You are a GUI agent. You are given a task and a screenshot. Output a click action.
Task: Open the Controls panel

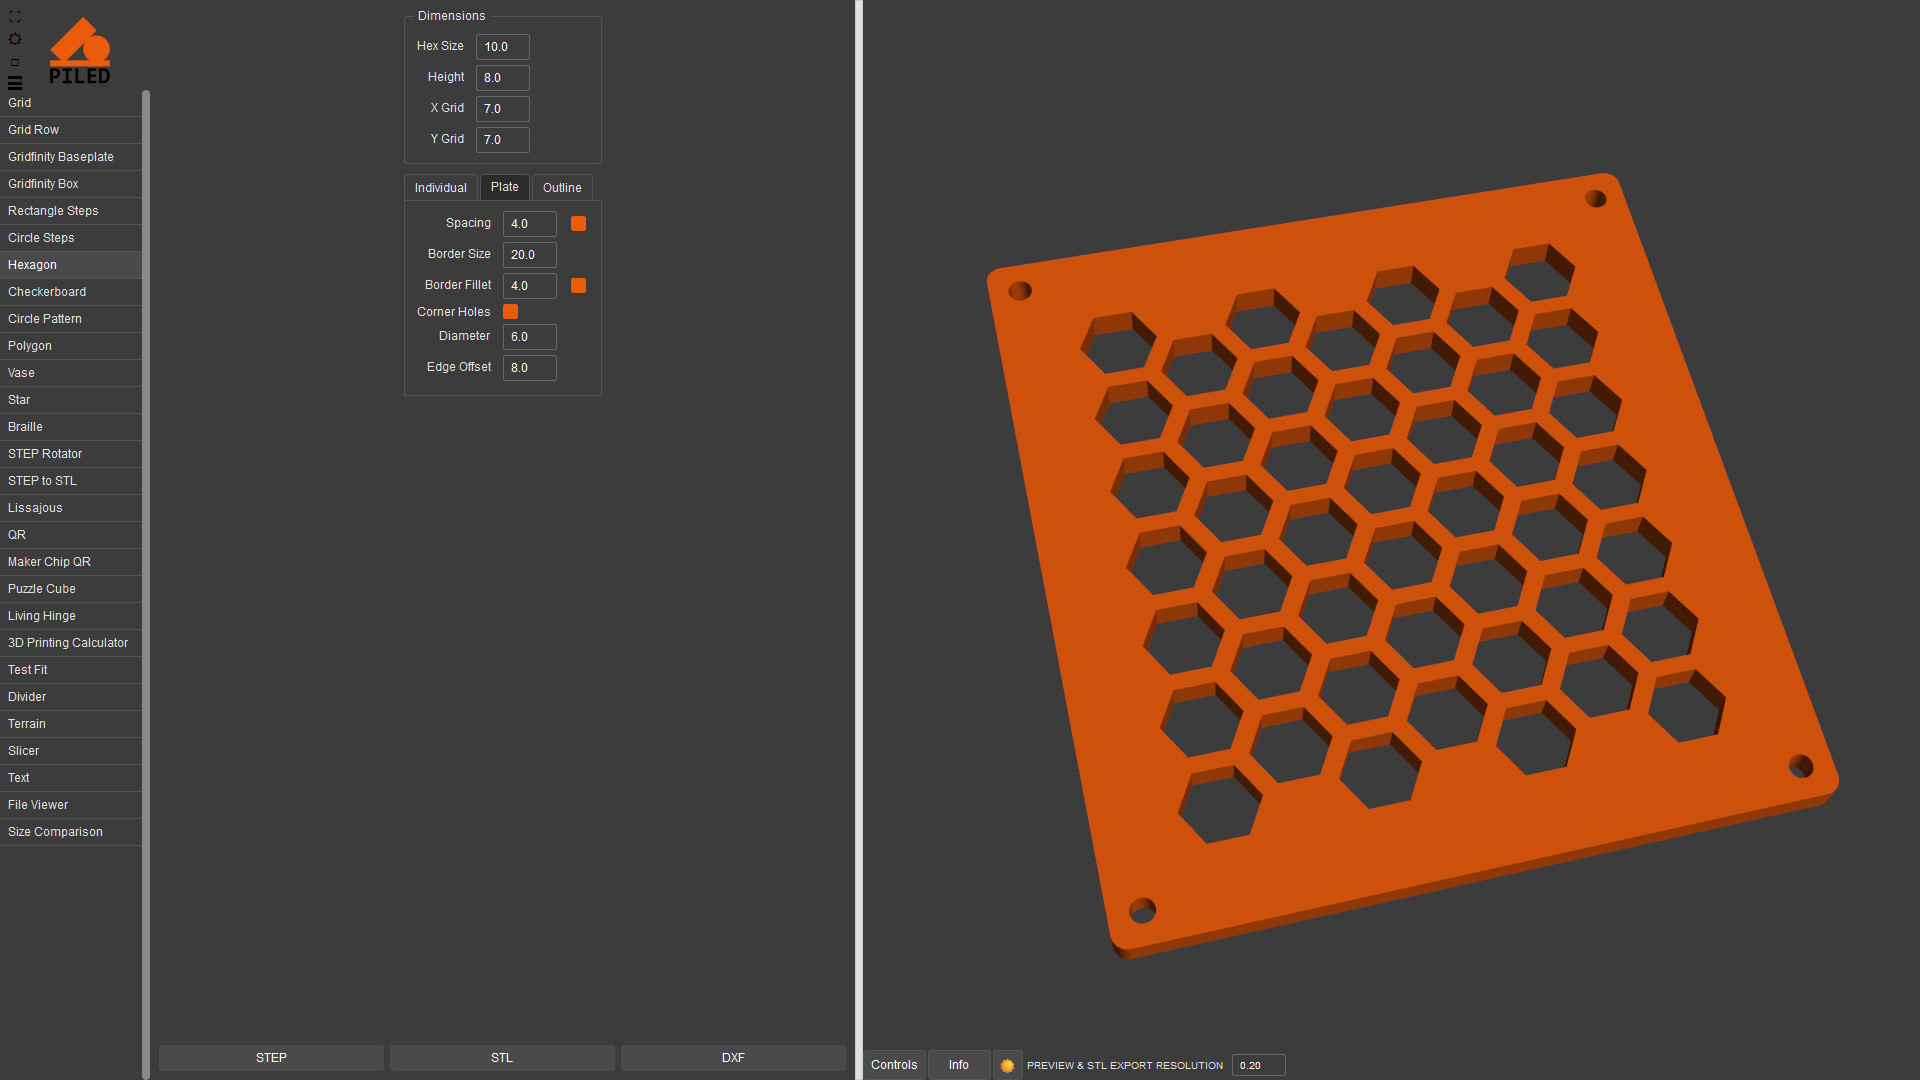tap(894, 1065)
